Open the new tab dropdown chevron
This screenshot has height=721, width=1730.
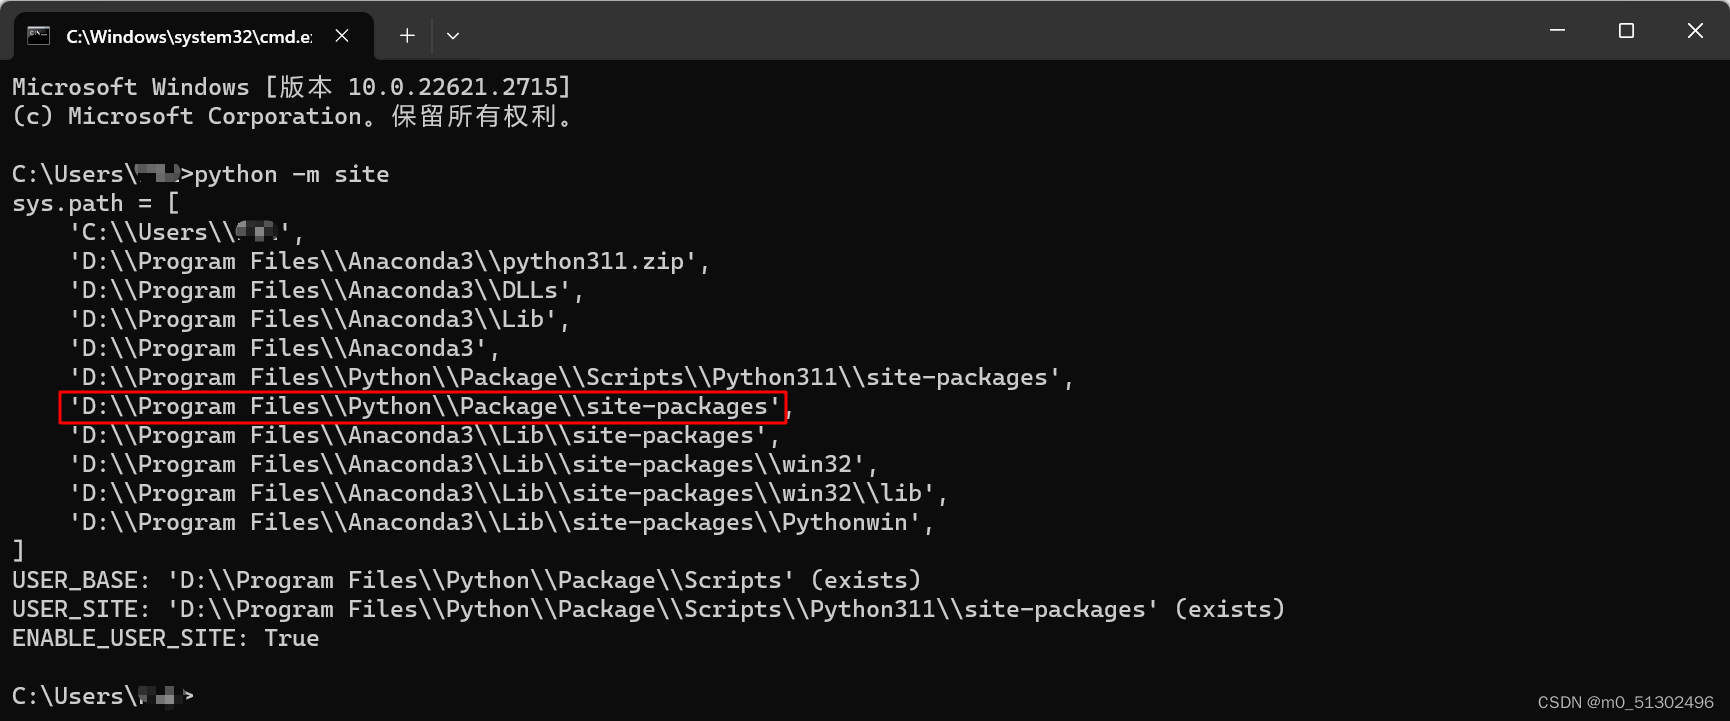(x=452, y=35)
